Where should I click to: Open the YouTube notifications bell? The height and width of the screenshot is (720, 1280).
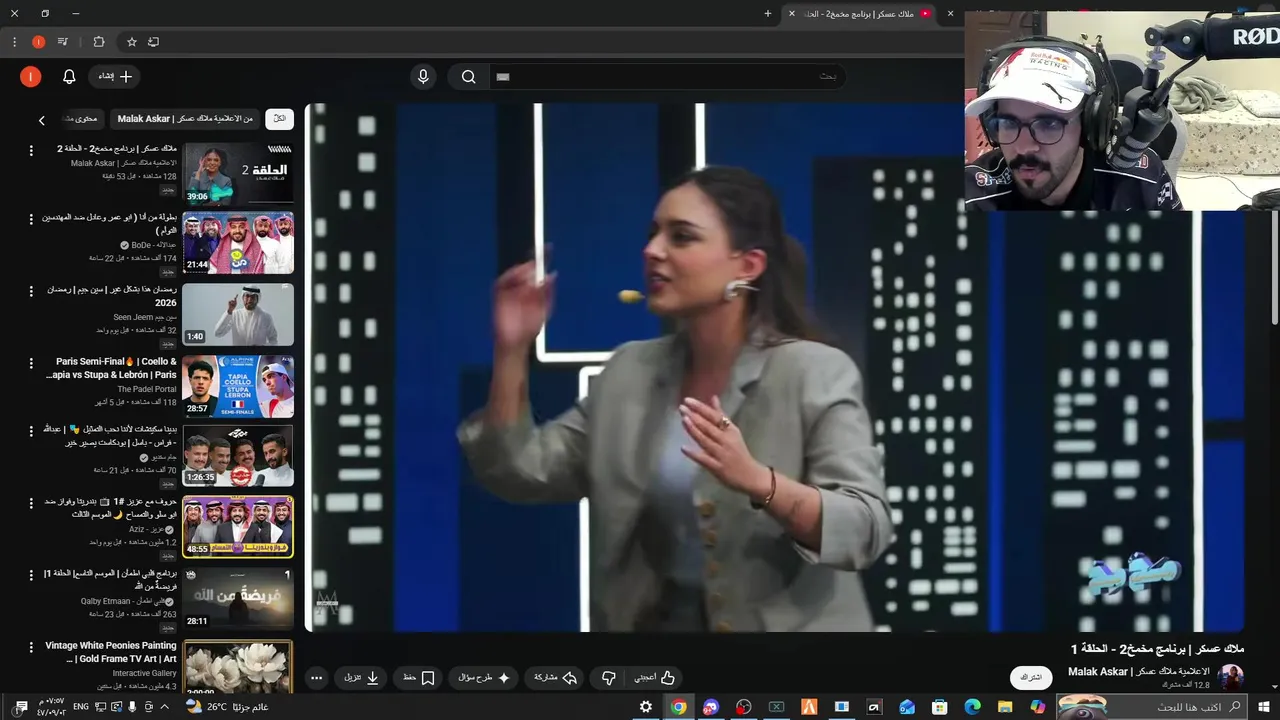(69, 76)
